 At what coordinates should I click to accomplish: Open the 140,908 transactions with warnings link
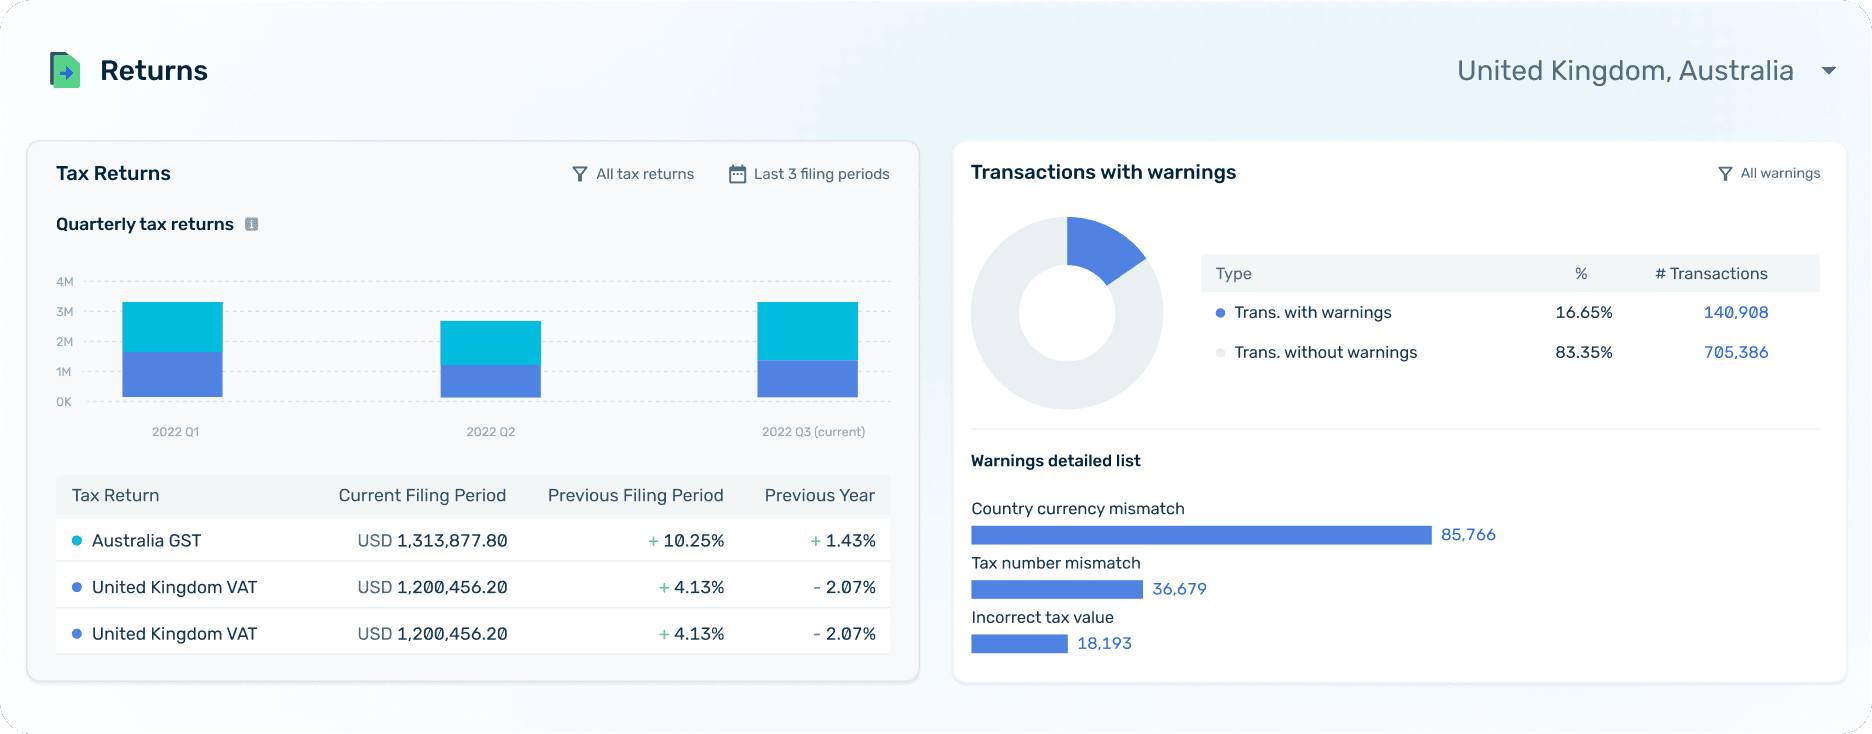(1736, 313)
